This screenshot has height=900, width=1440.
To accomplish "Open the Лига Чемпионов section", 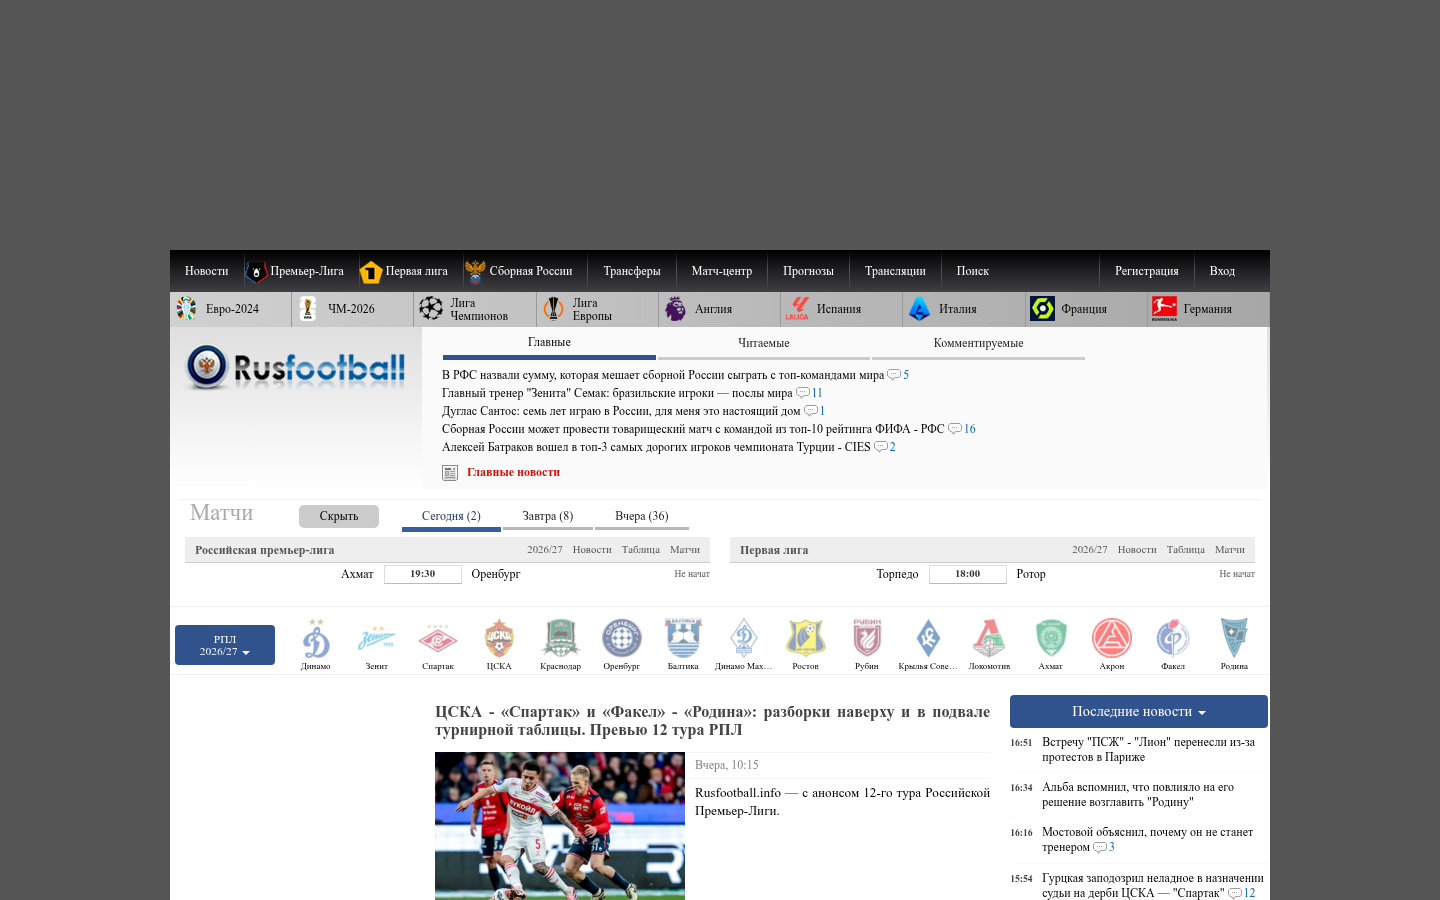I will coord(476,309).
